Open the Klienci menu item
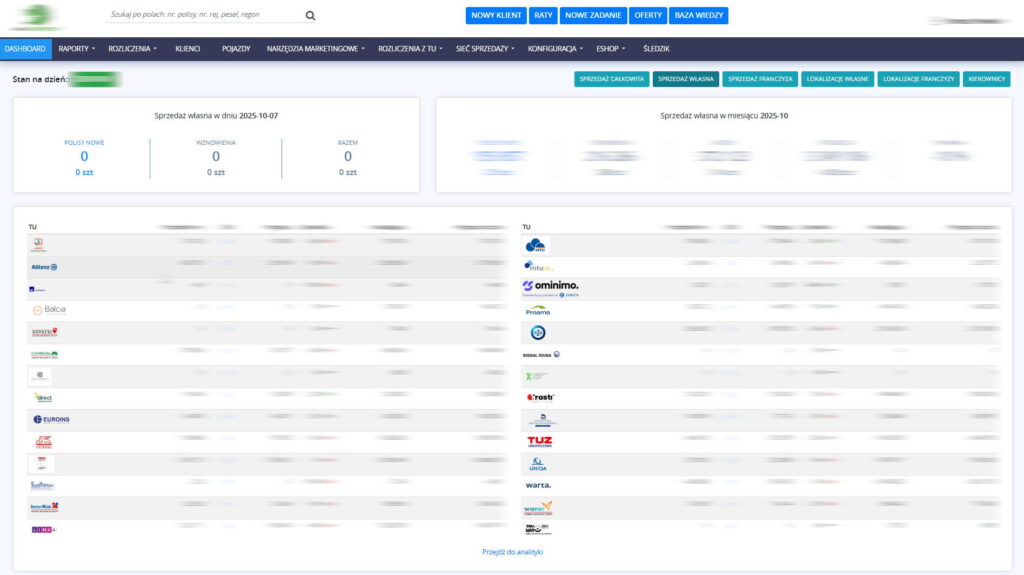1024x575 pixels. 188,48
